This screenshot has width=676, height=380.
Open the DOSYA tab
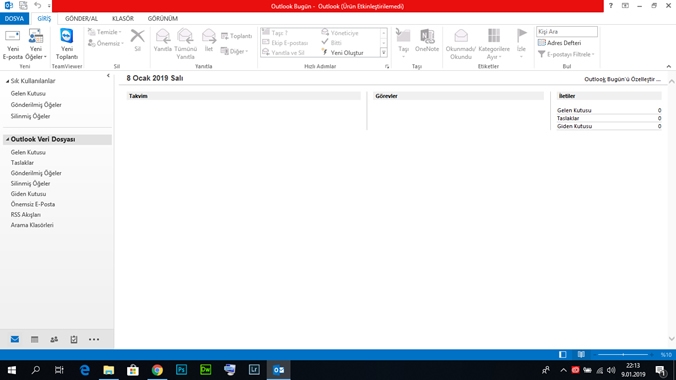[x=14, y=19]
